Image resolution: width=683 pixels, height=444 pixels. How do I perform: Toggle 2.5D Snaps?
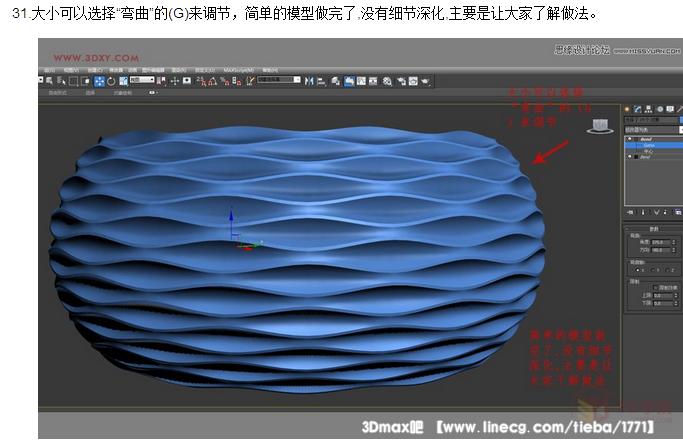pyautogui.click(x=202, y=81)
